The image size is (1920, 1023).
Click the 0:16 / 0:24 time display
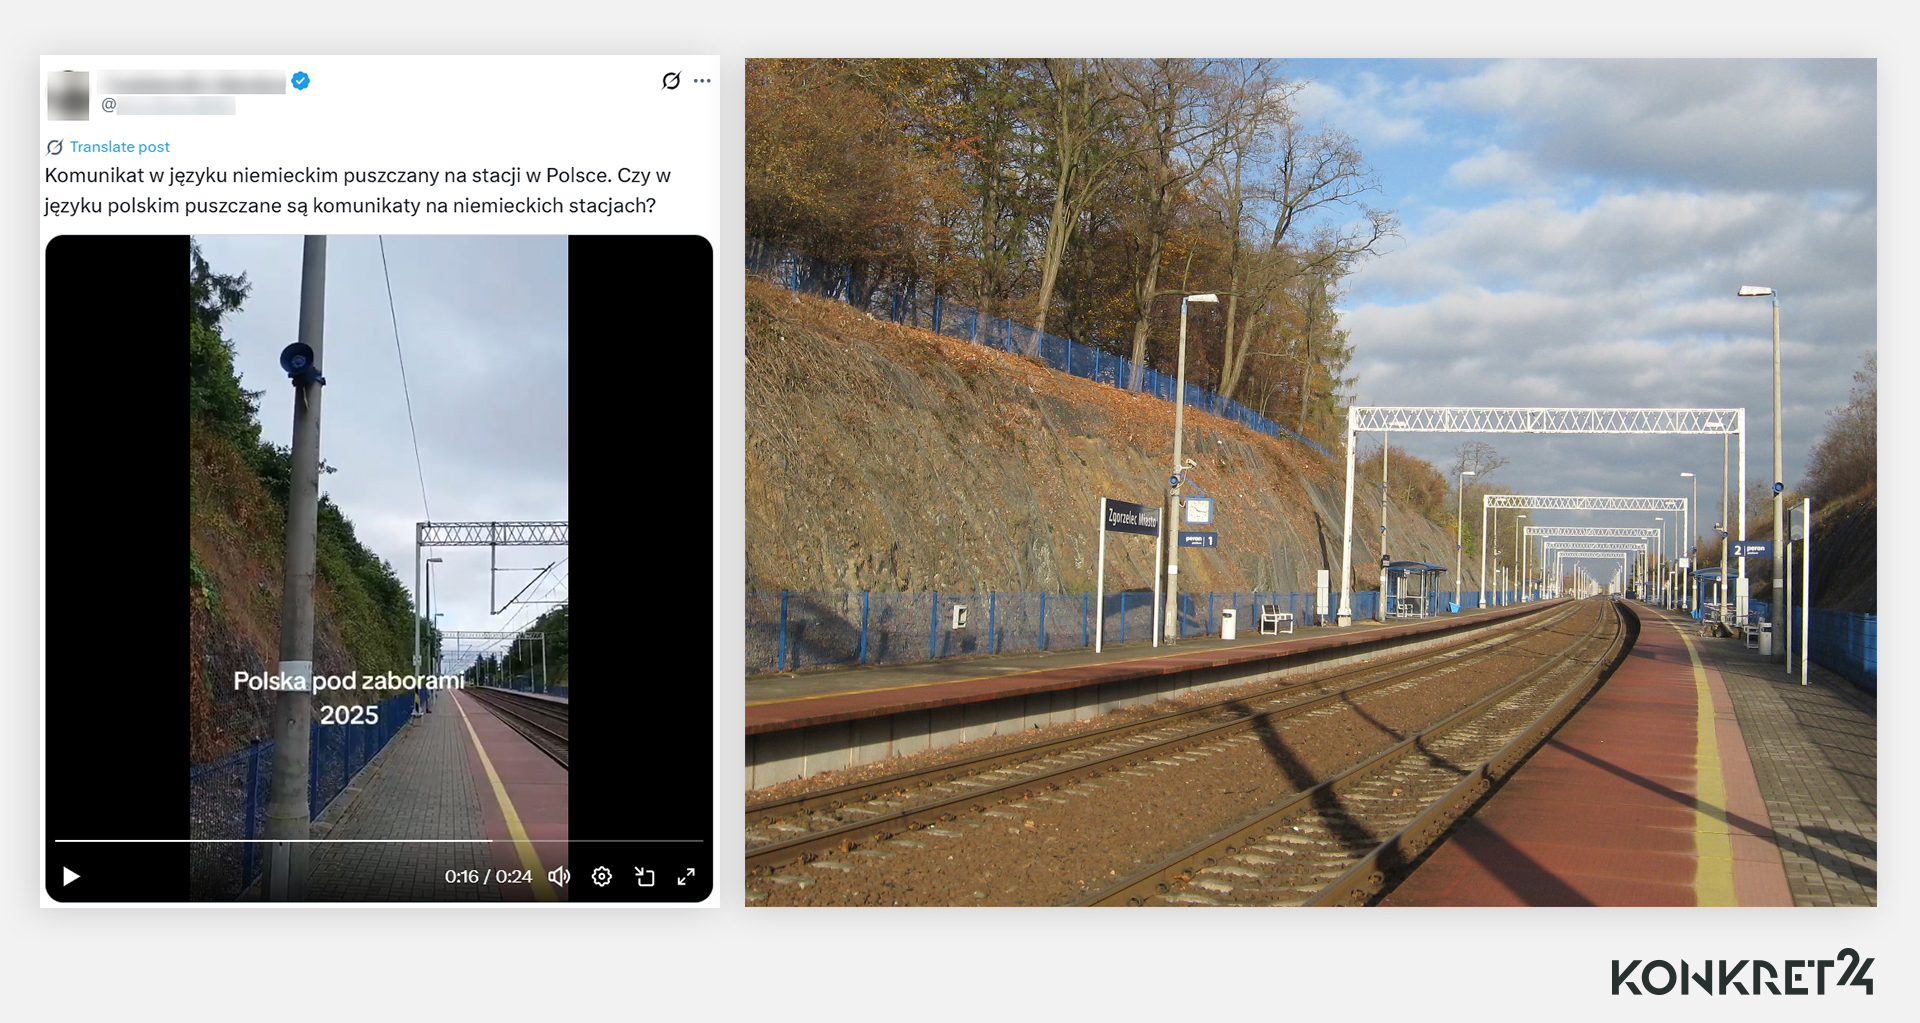(488, 877)
